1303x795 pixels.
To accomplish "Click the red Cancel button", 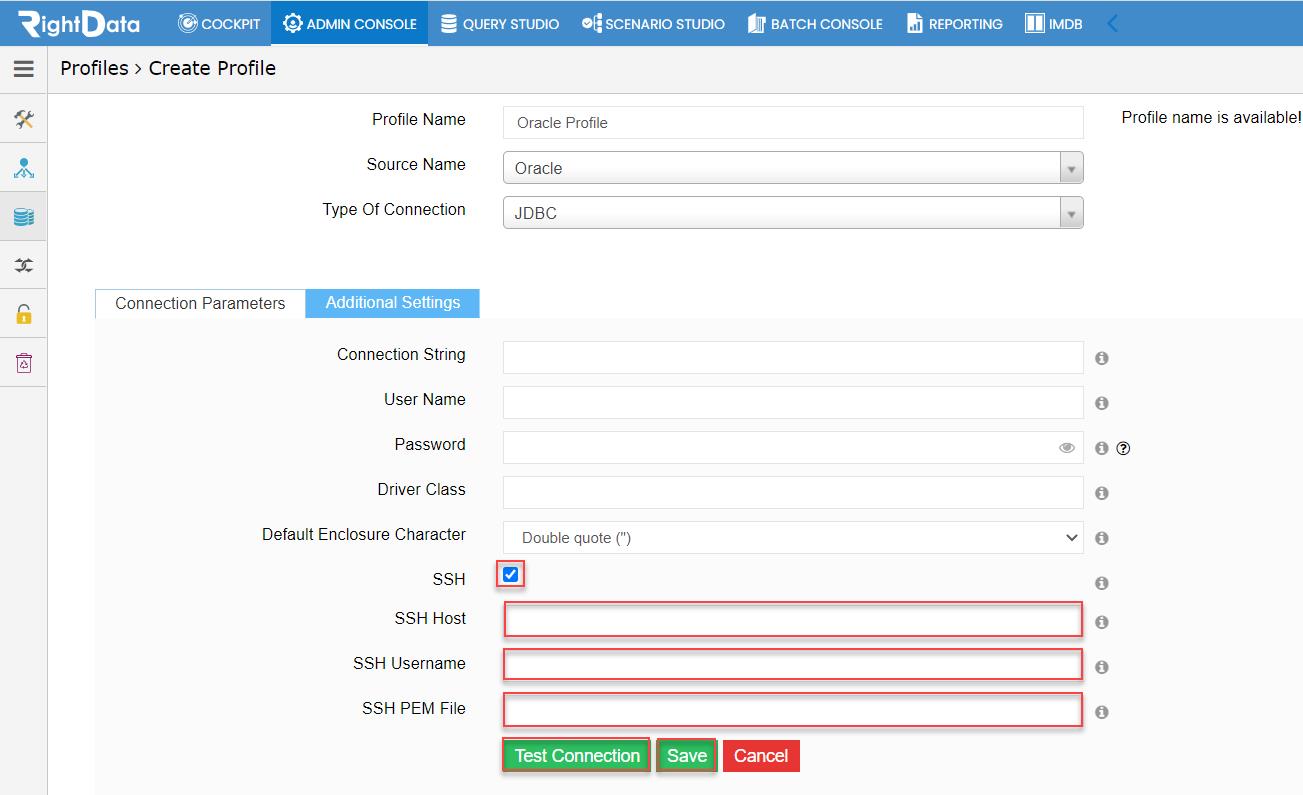I will click(x=761, y=756).
